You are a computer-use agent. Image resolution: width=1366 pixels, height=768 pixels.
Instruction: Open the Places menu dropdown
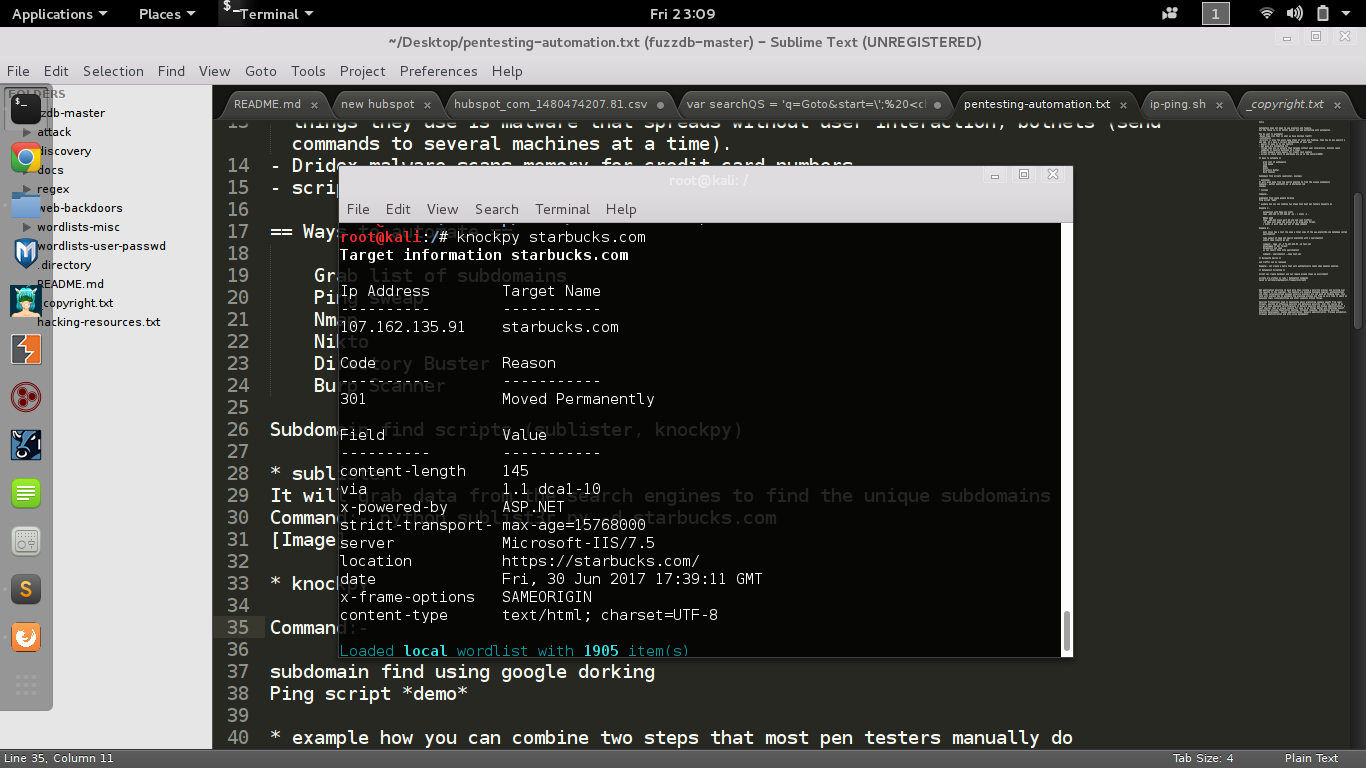pos(167,14)
